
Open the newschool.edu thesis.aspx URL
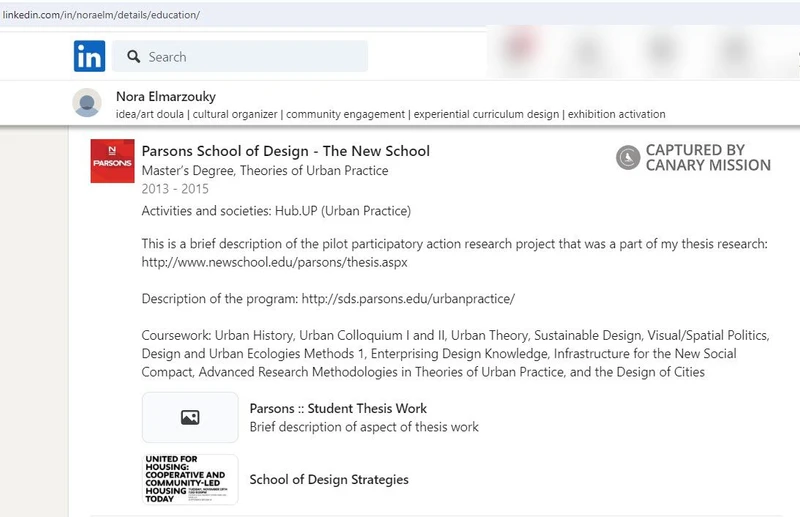[x=274, y=262]
